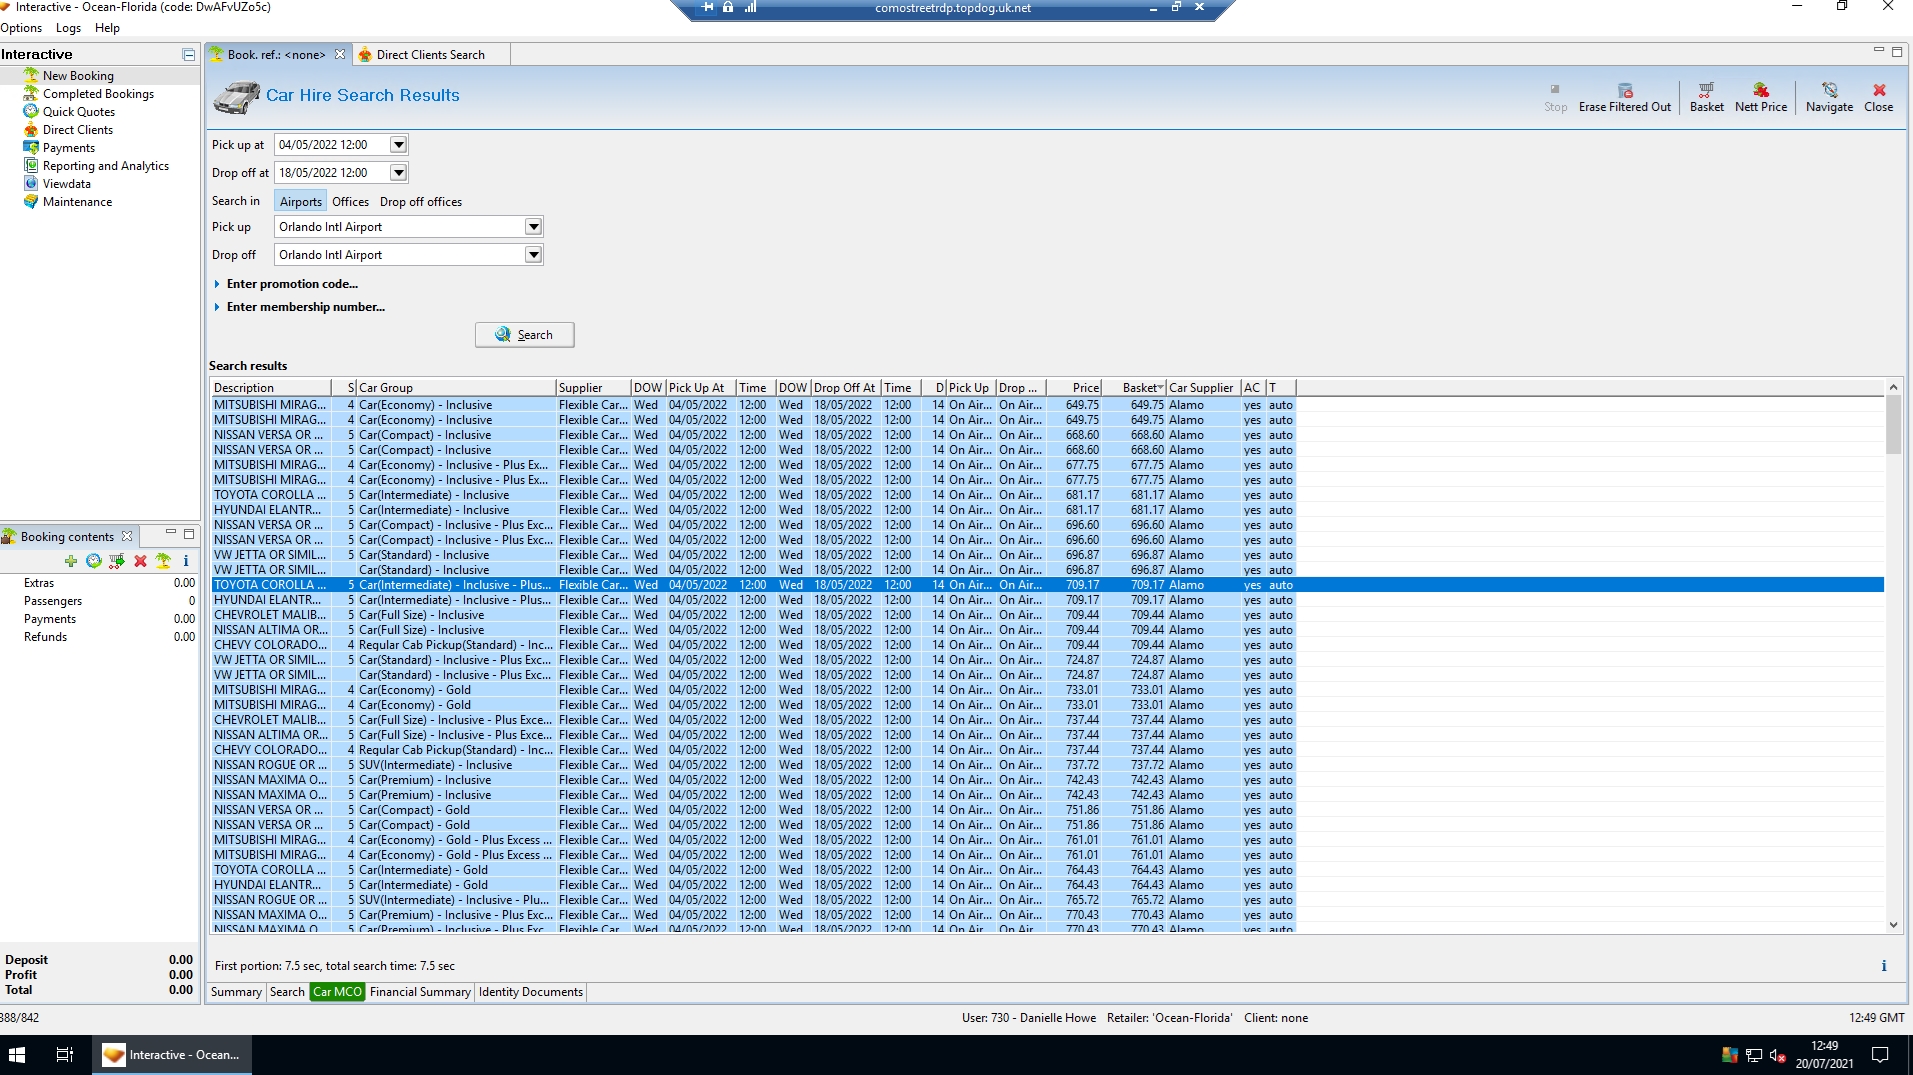Click the scroll up arrow of results list
1913x1075 pixels.
pyautogui.click(x=1893, y=387)
